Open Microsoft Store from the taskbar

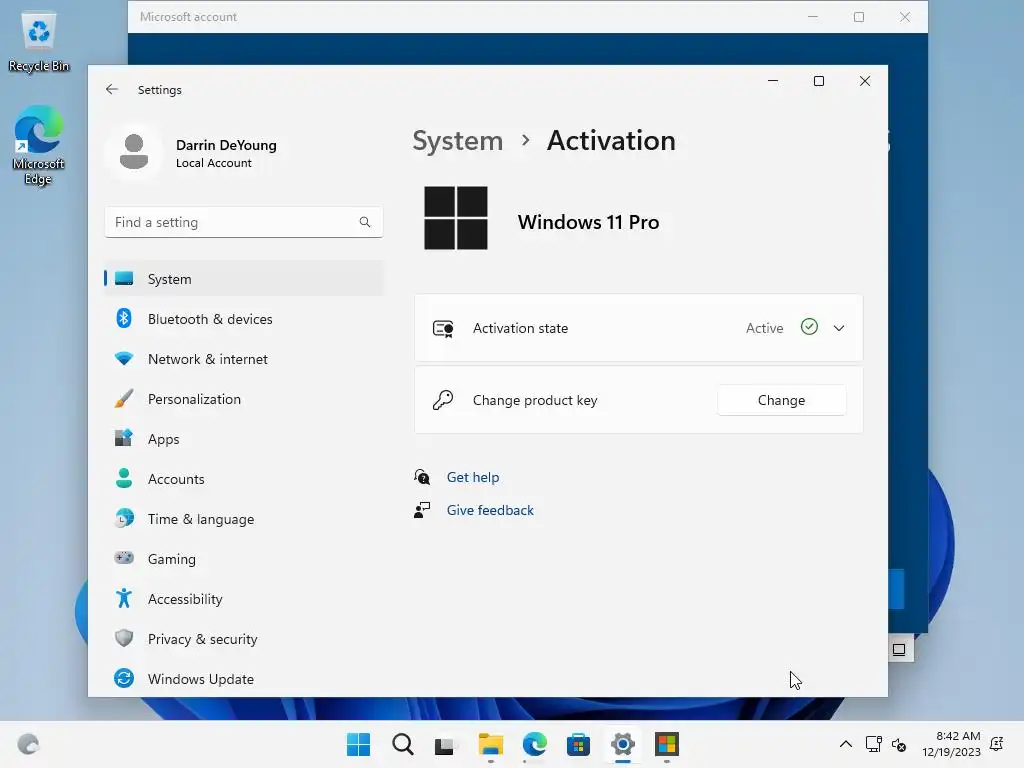(x=579, y=744)
